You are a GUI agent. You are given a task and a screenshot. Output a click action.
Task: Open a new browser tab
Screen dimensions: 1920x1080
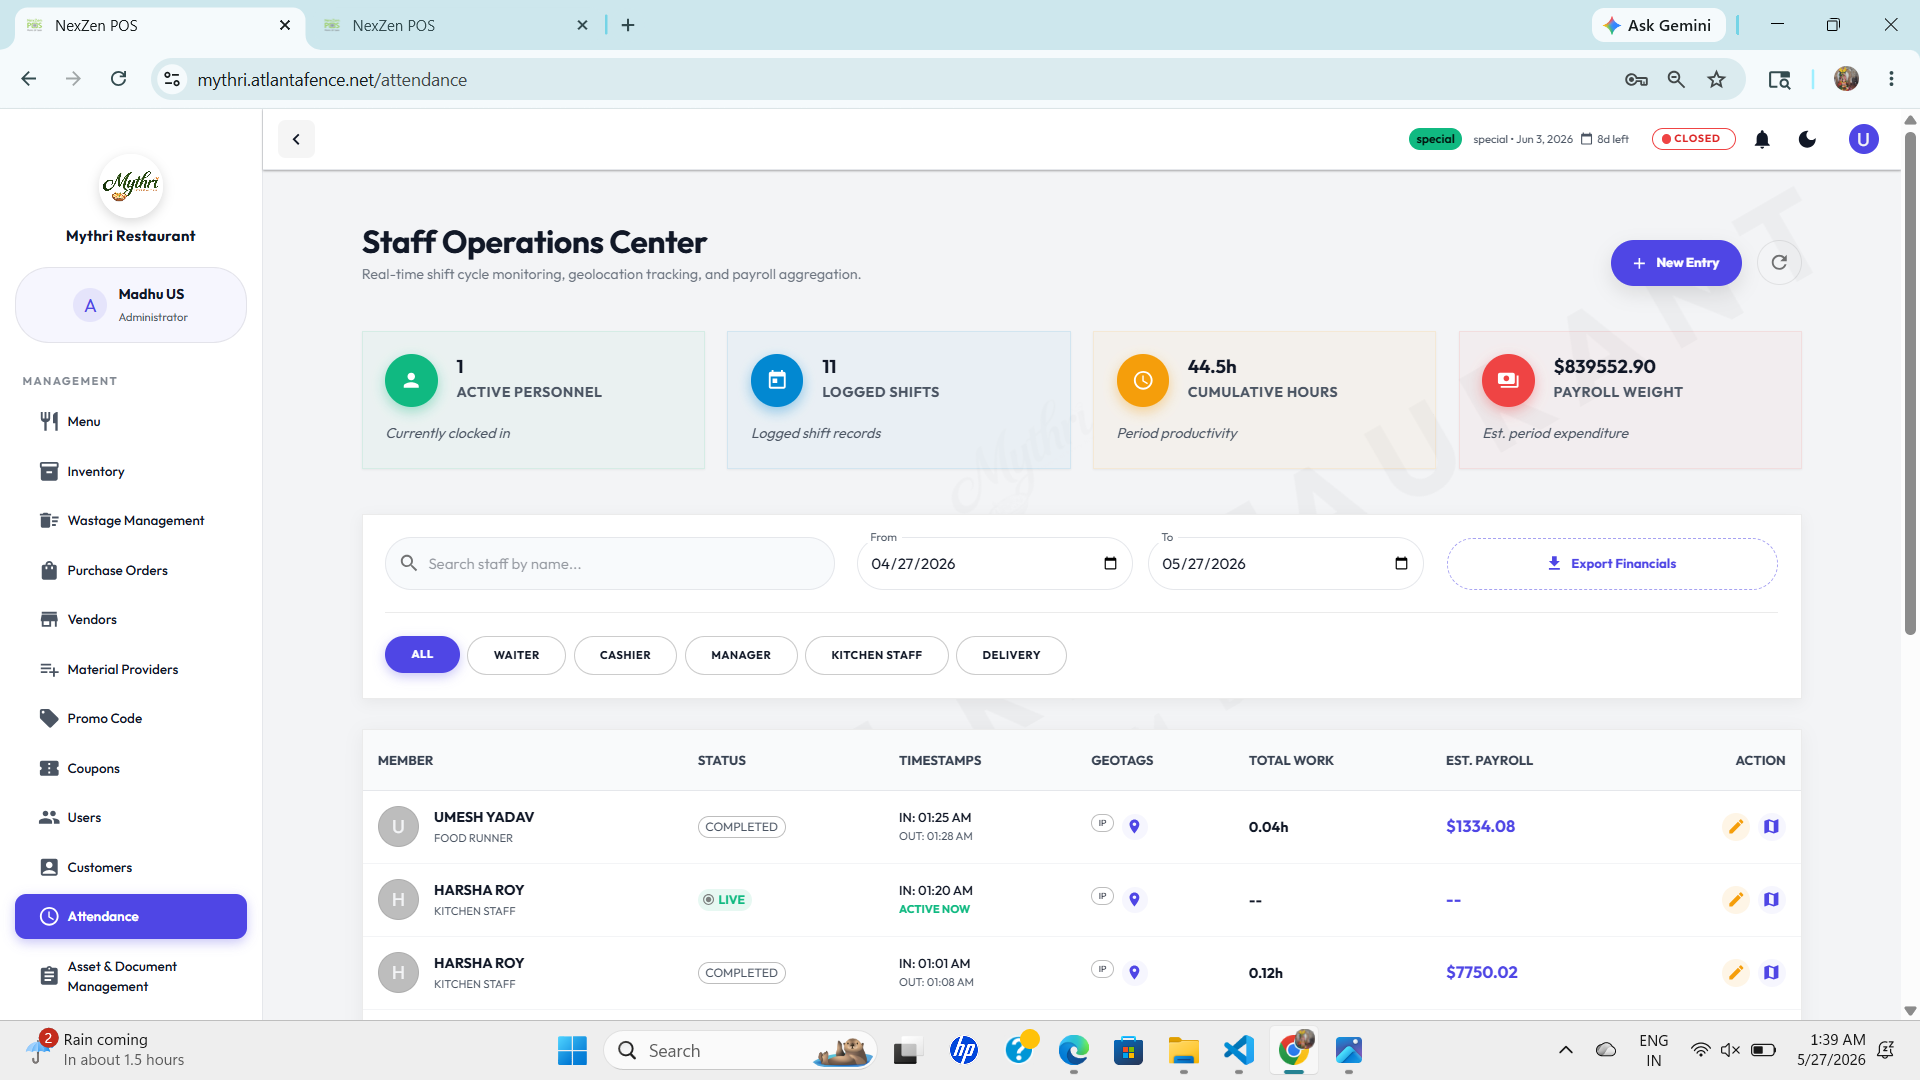coord(628,25)
